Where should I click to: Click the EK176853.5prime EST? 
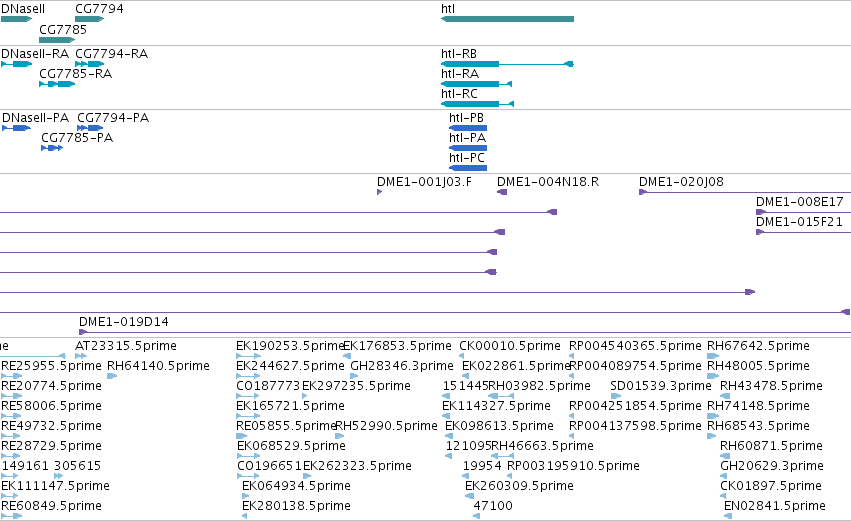coord(347,356)
